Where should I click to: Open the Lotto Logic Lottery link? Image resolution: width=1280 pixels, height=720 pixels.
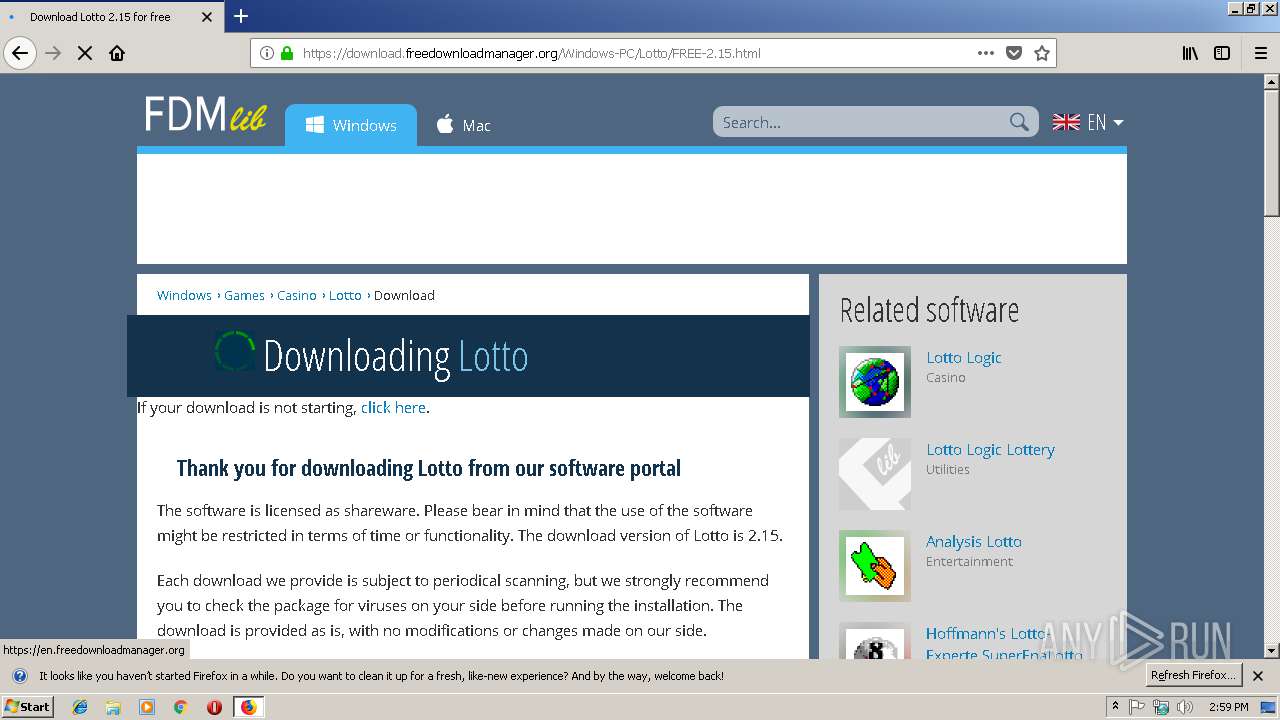tap(990, 449)
